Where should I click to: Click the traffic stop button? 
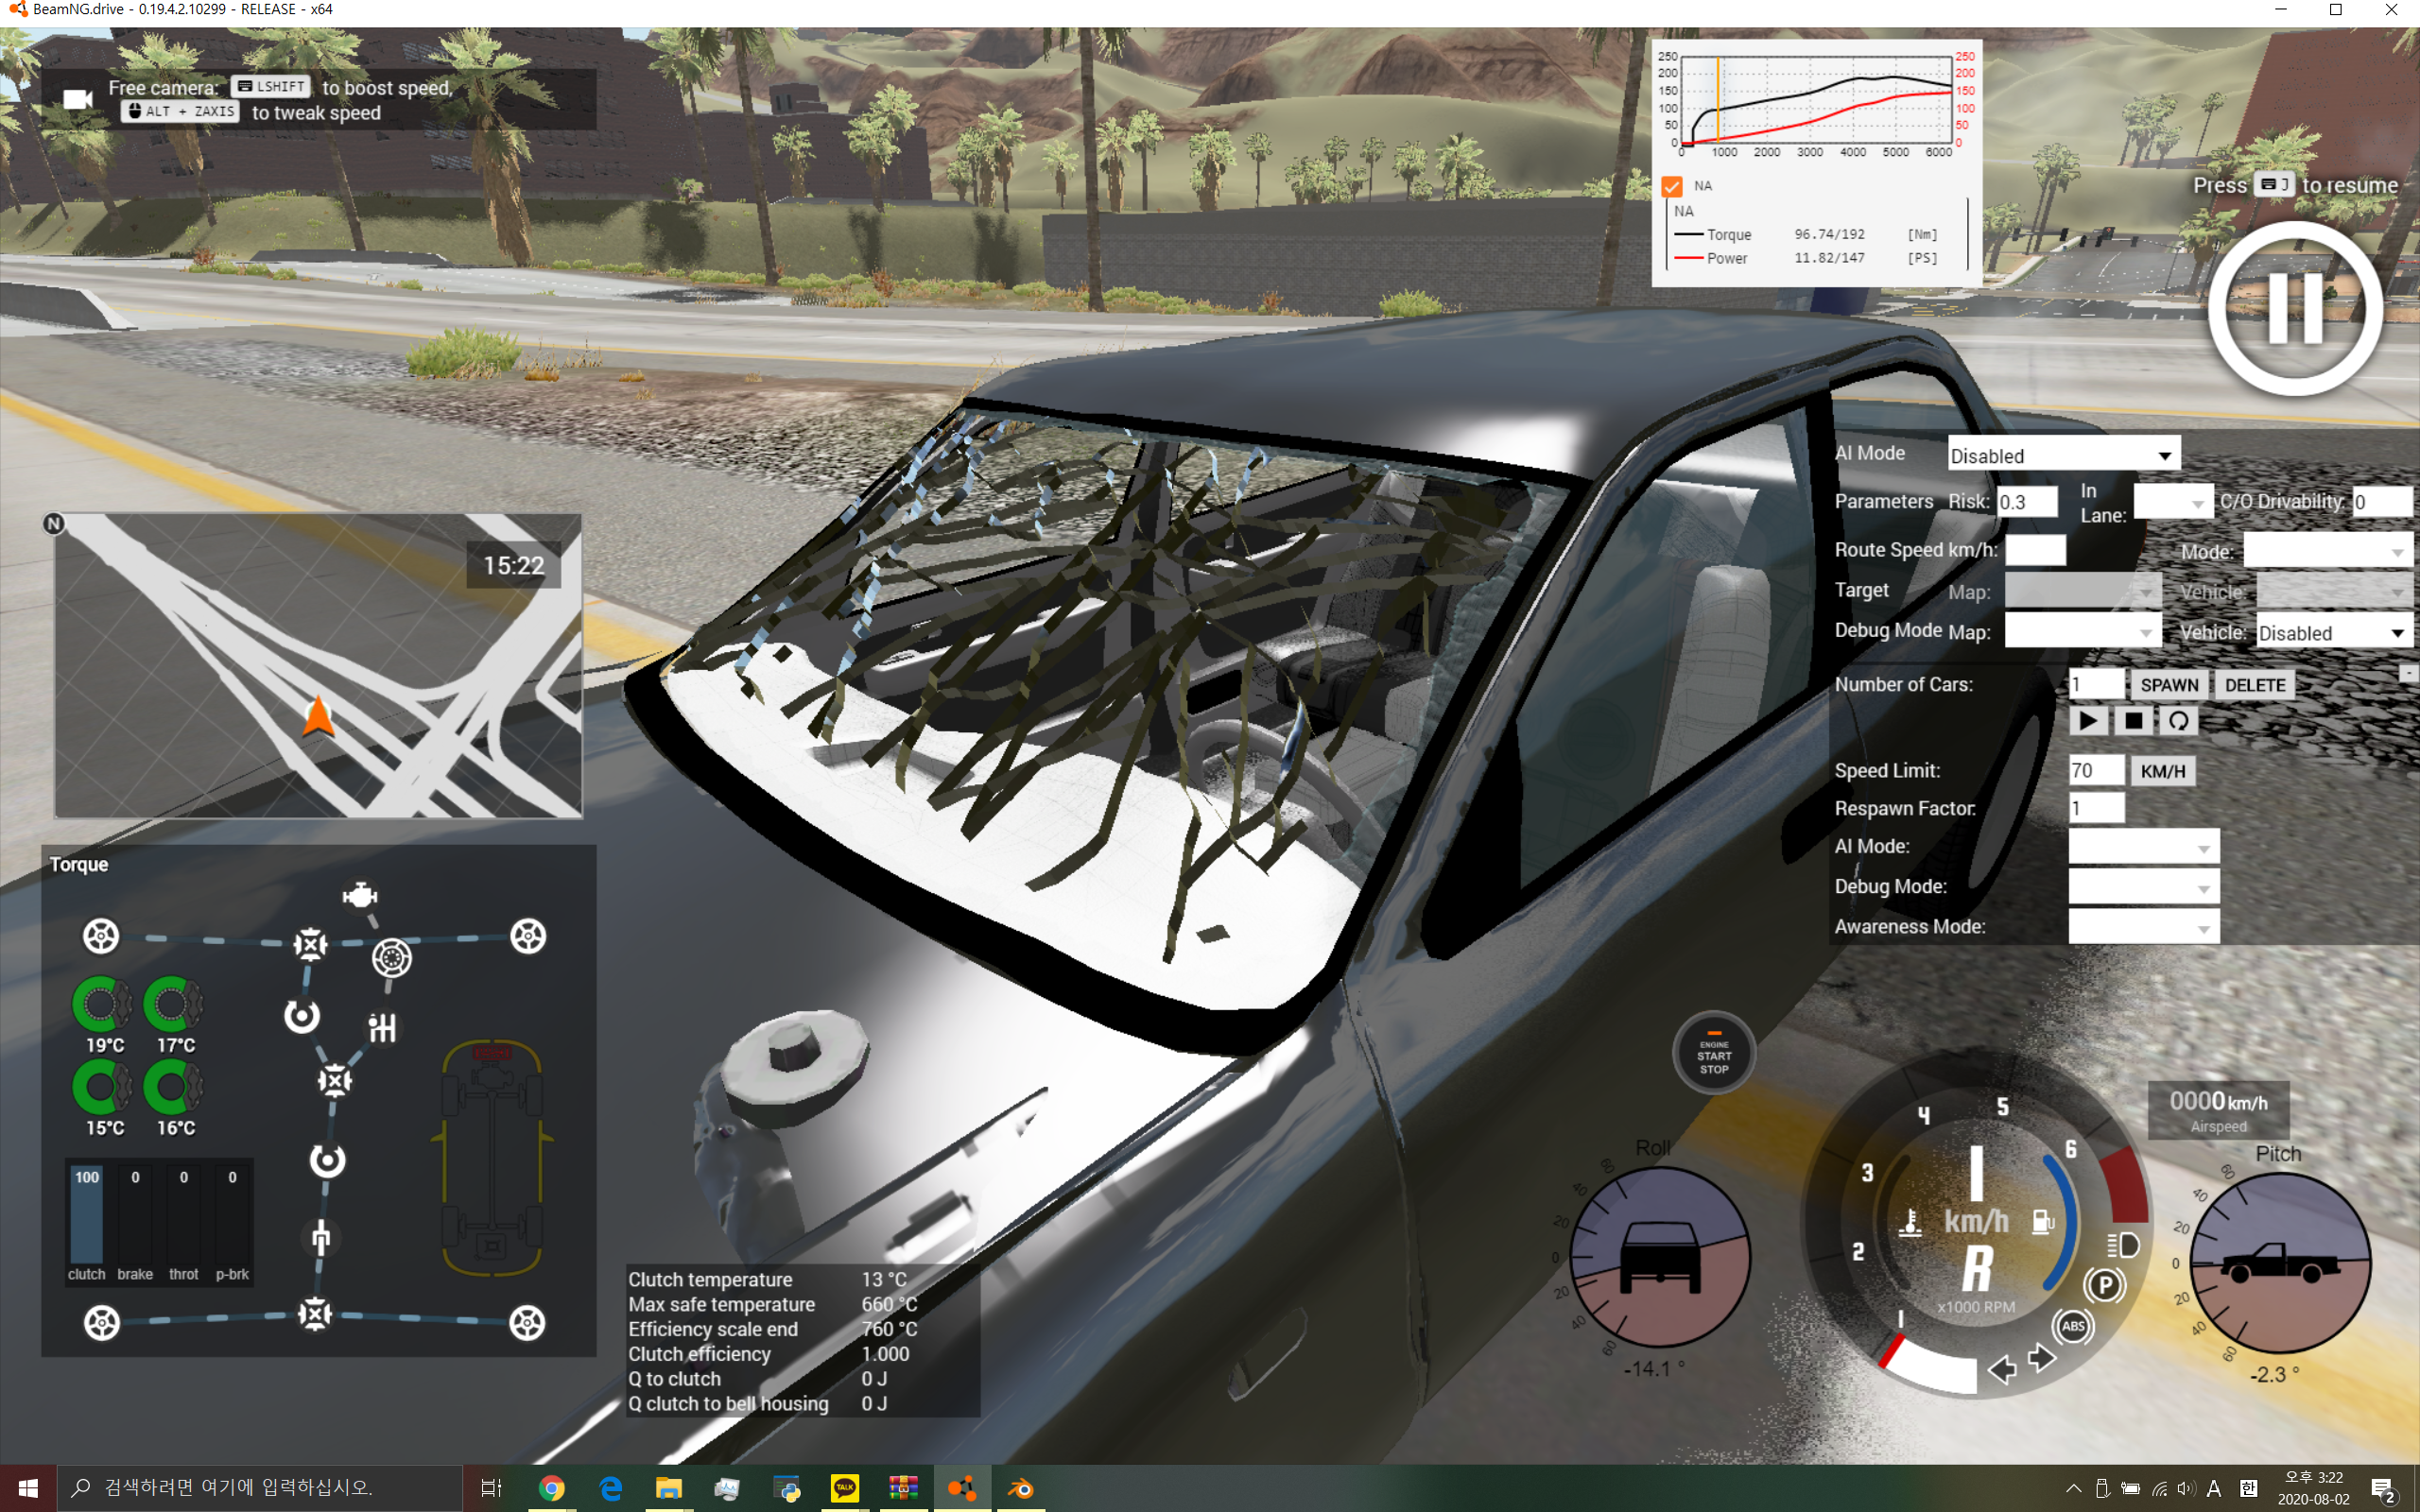pyautogui.click(x=2133, y=721)
